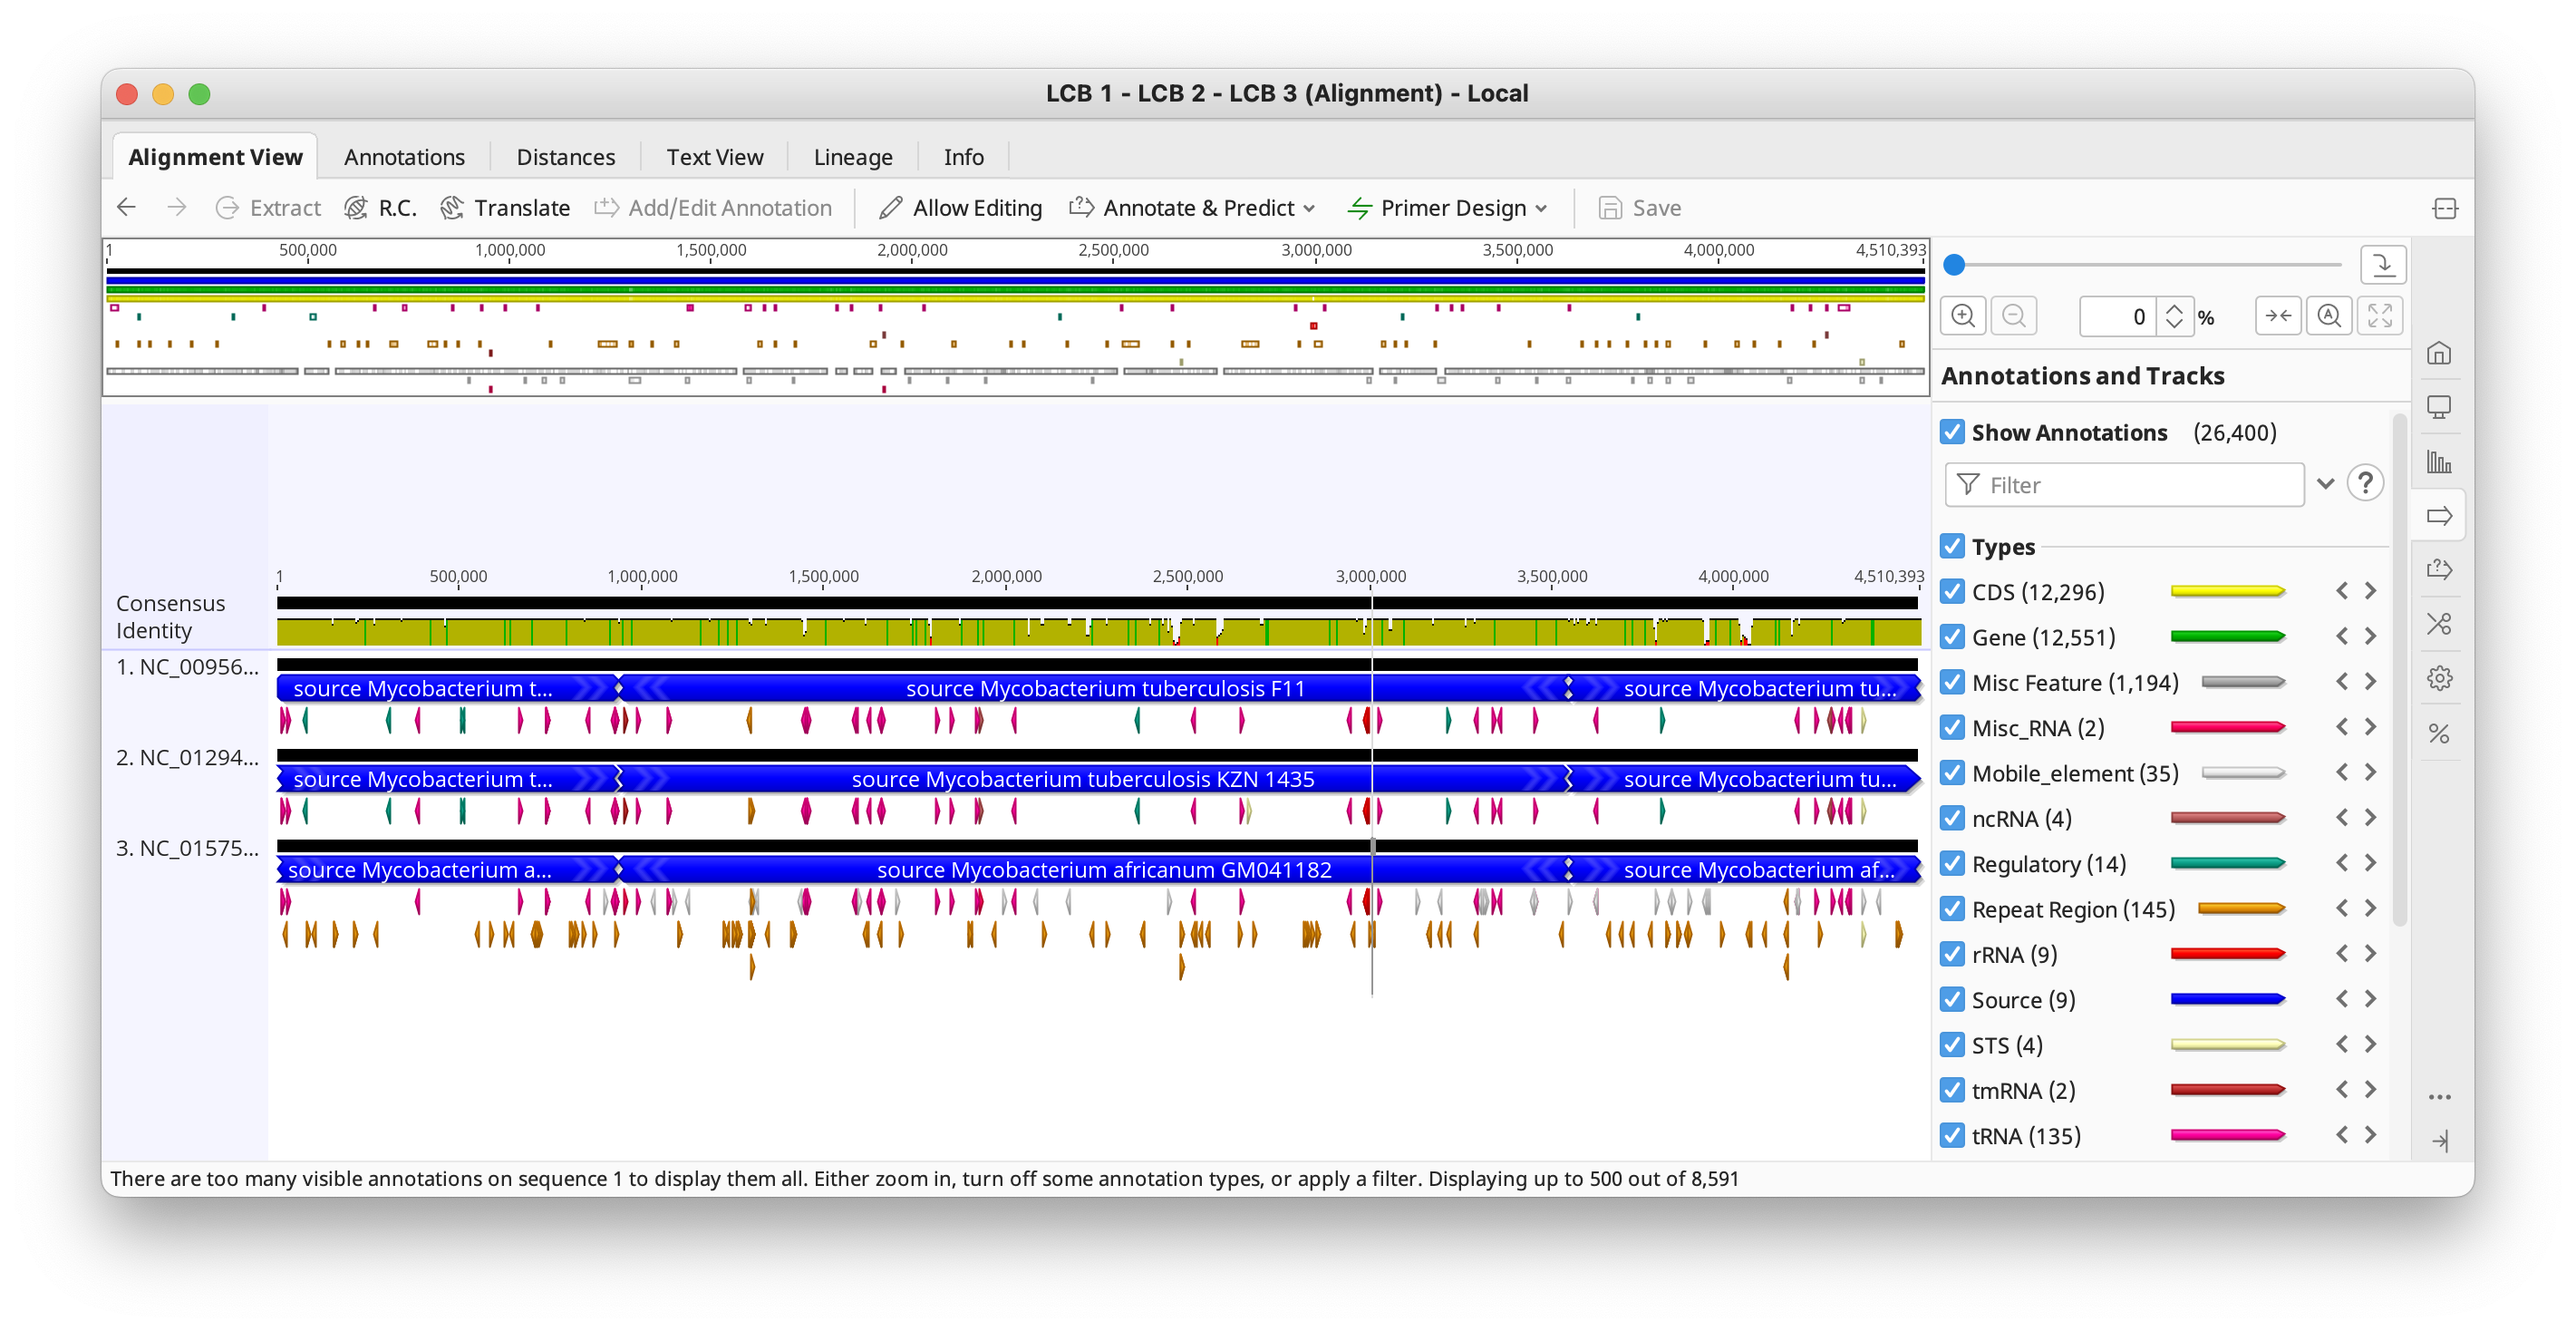Click the zoom out magnifier icon

click(x=2013, y=316)
